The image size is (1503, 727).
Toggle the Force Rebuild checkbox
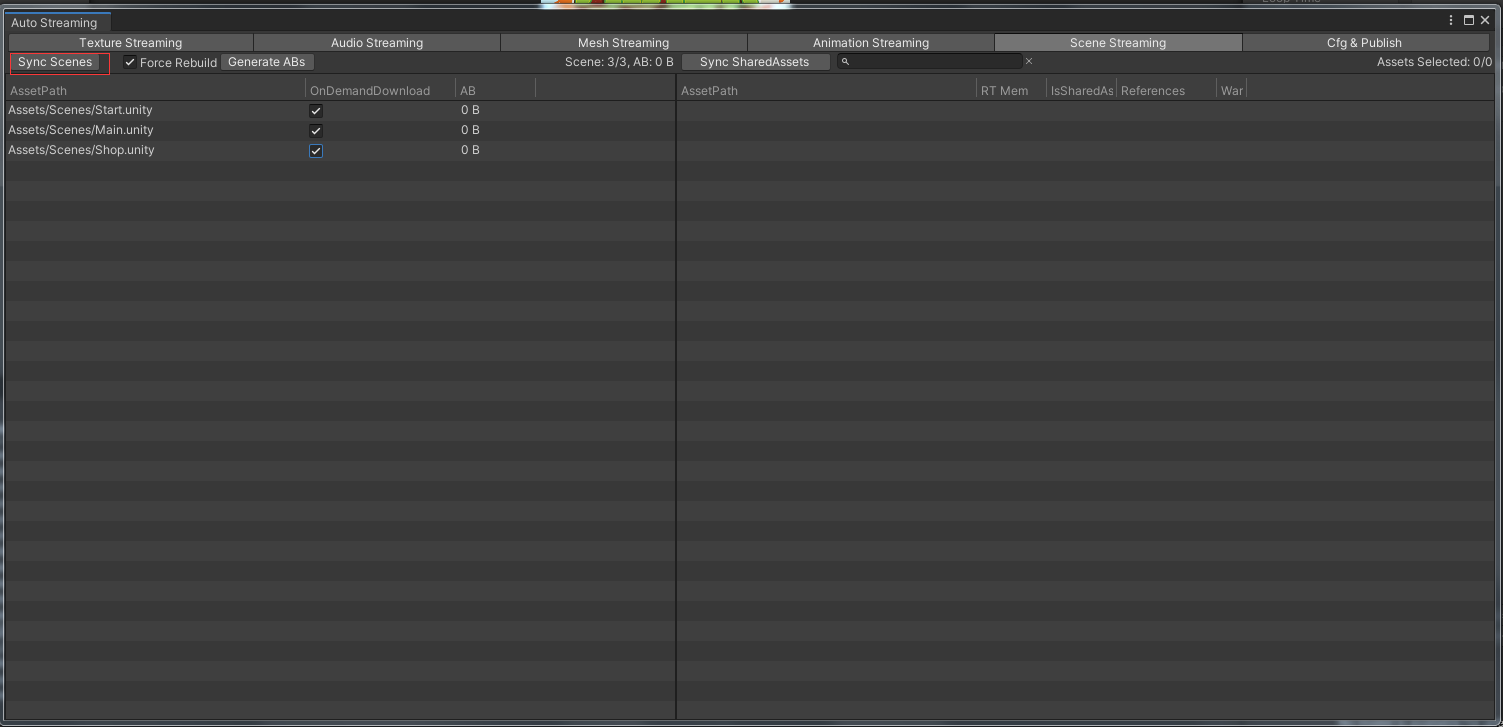(130, 62)
